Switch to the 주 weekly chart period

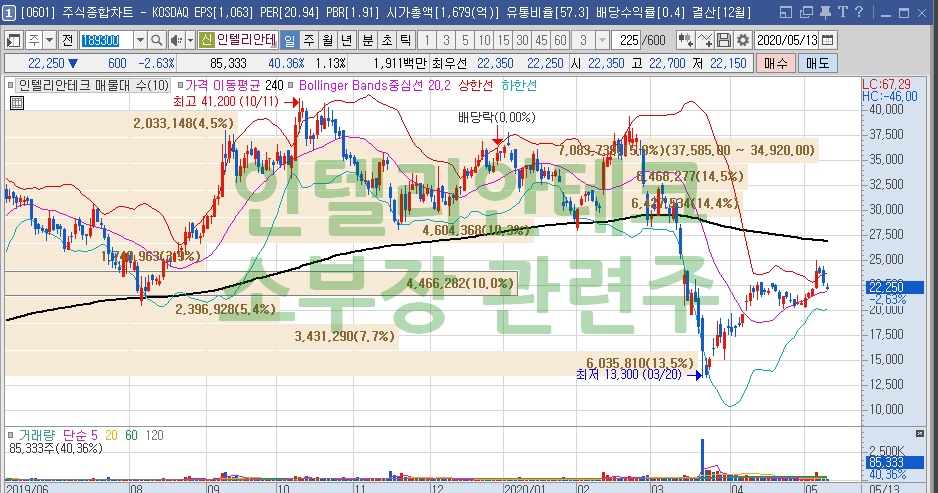click(309, 40)
